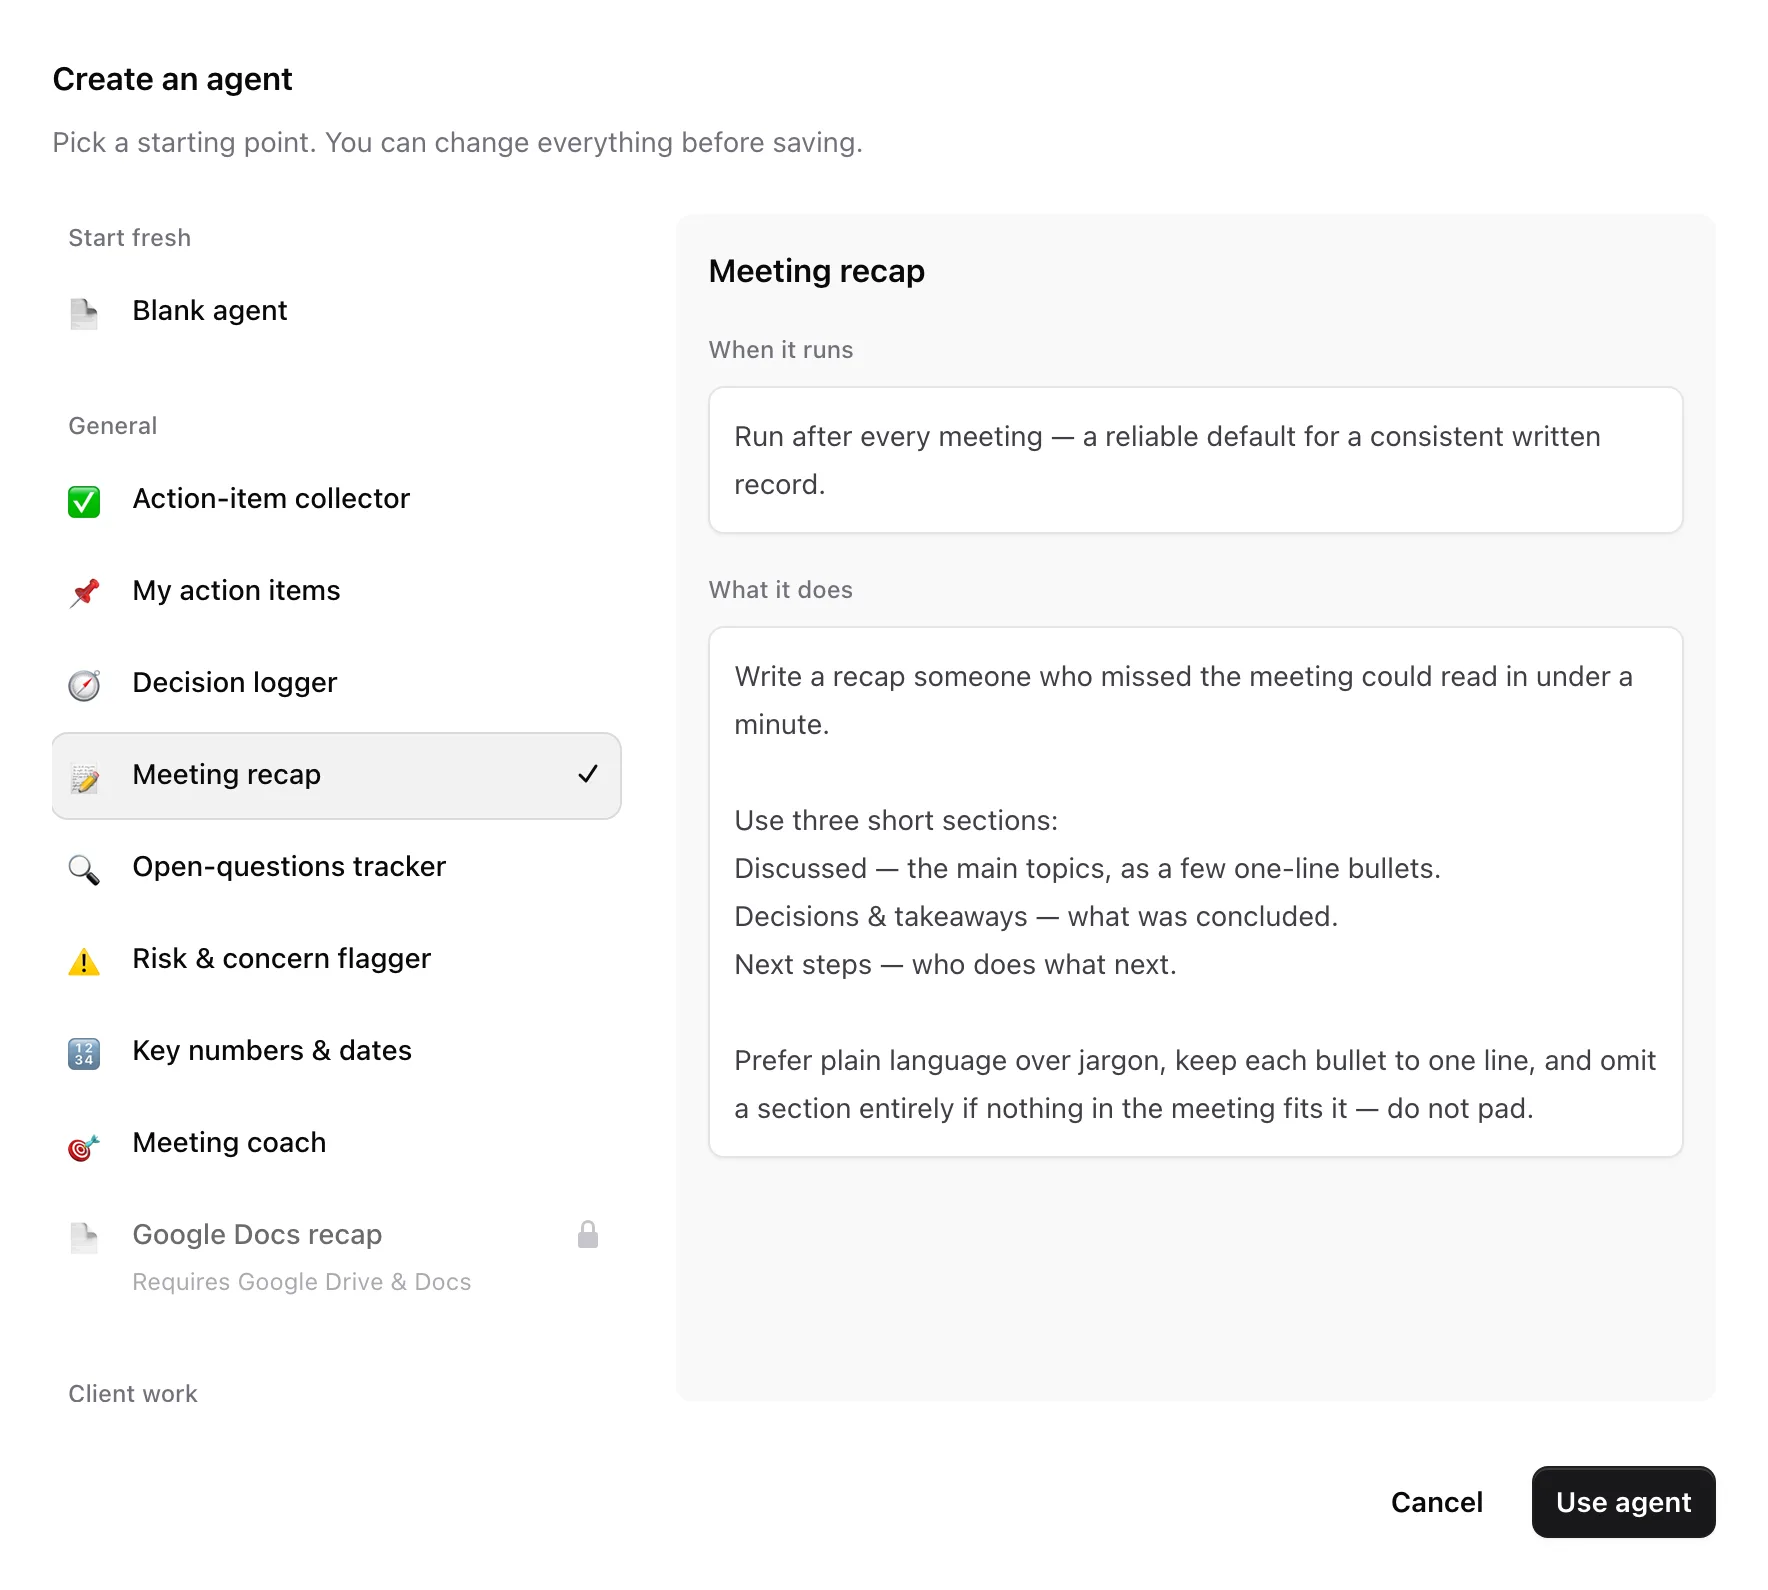
Task: Click the Google Docs recap page icon
Action: tap(84, 1237)
